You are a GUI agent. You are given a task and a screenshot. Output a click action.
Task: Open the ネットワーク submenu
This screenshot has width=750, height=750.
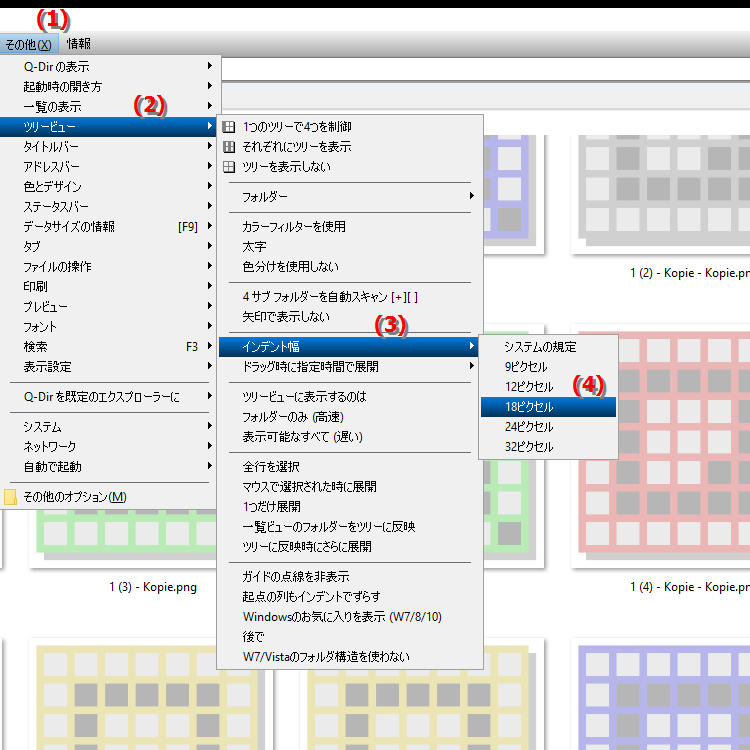(x=109, y=446)
